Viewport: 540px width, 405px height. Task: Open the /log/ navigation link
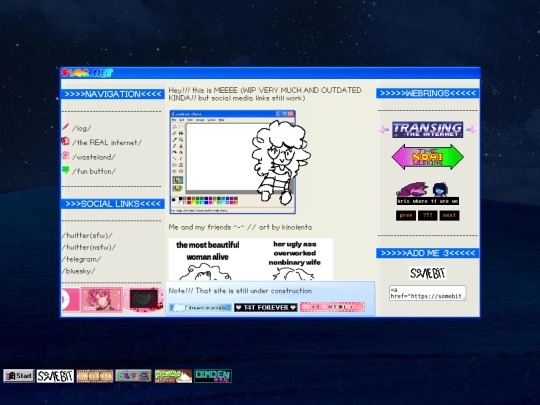[x=82, y=128]
